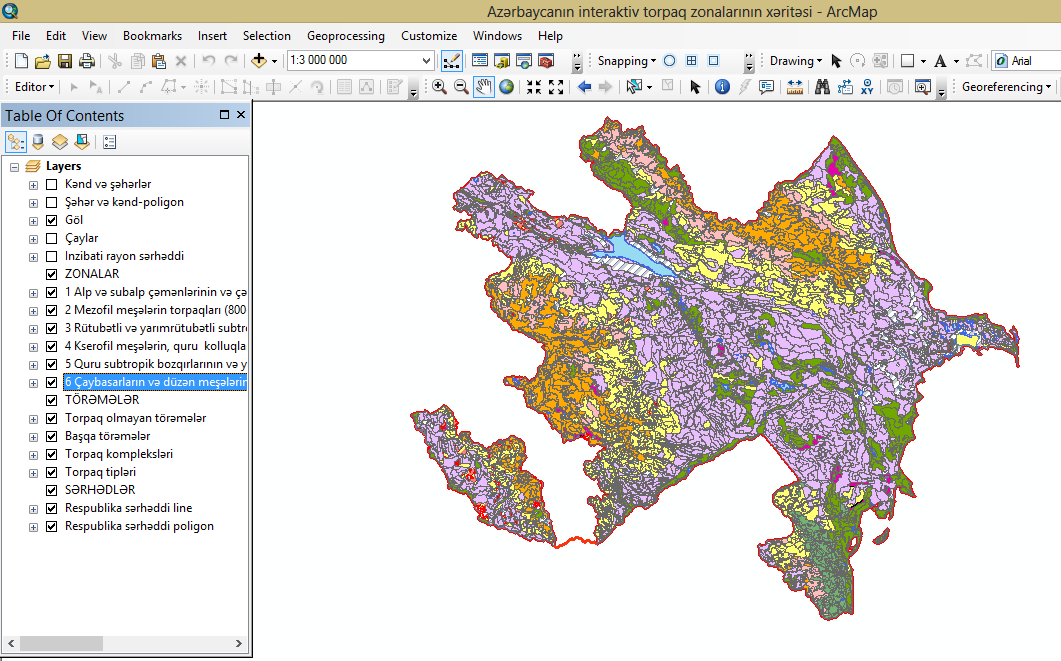
Task: Select the Pan hand tool
Action: [484, 87]
